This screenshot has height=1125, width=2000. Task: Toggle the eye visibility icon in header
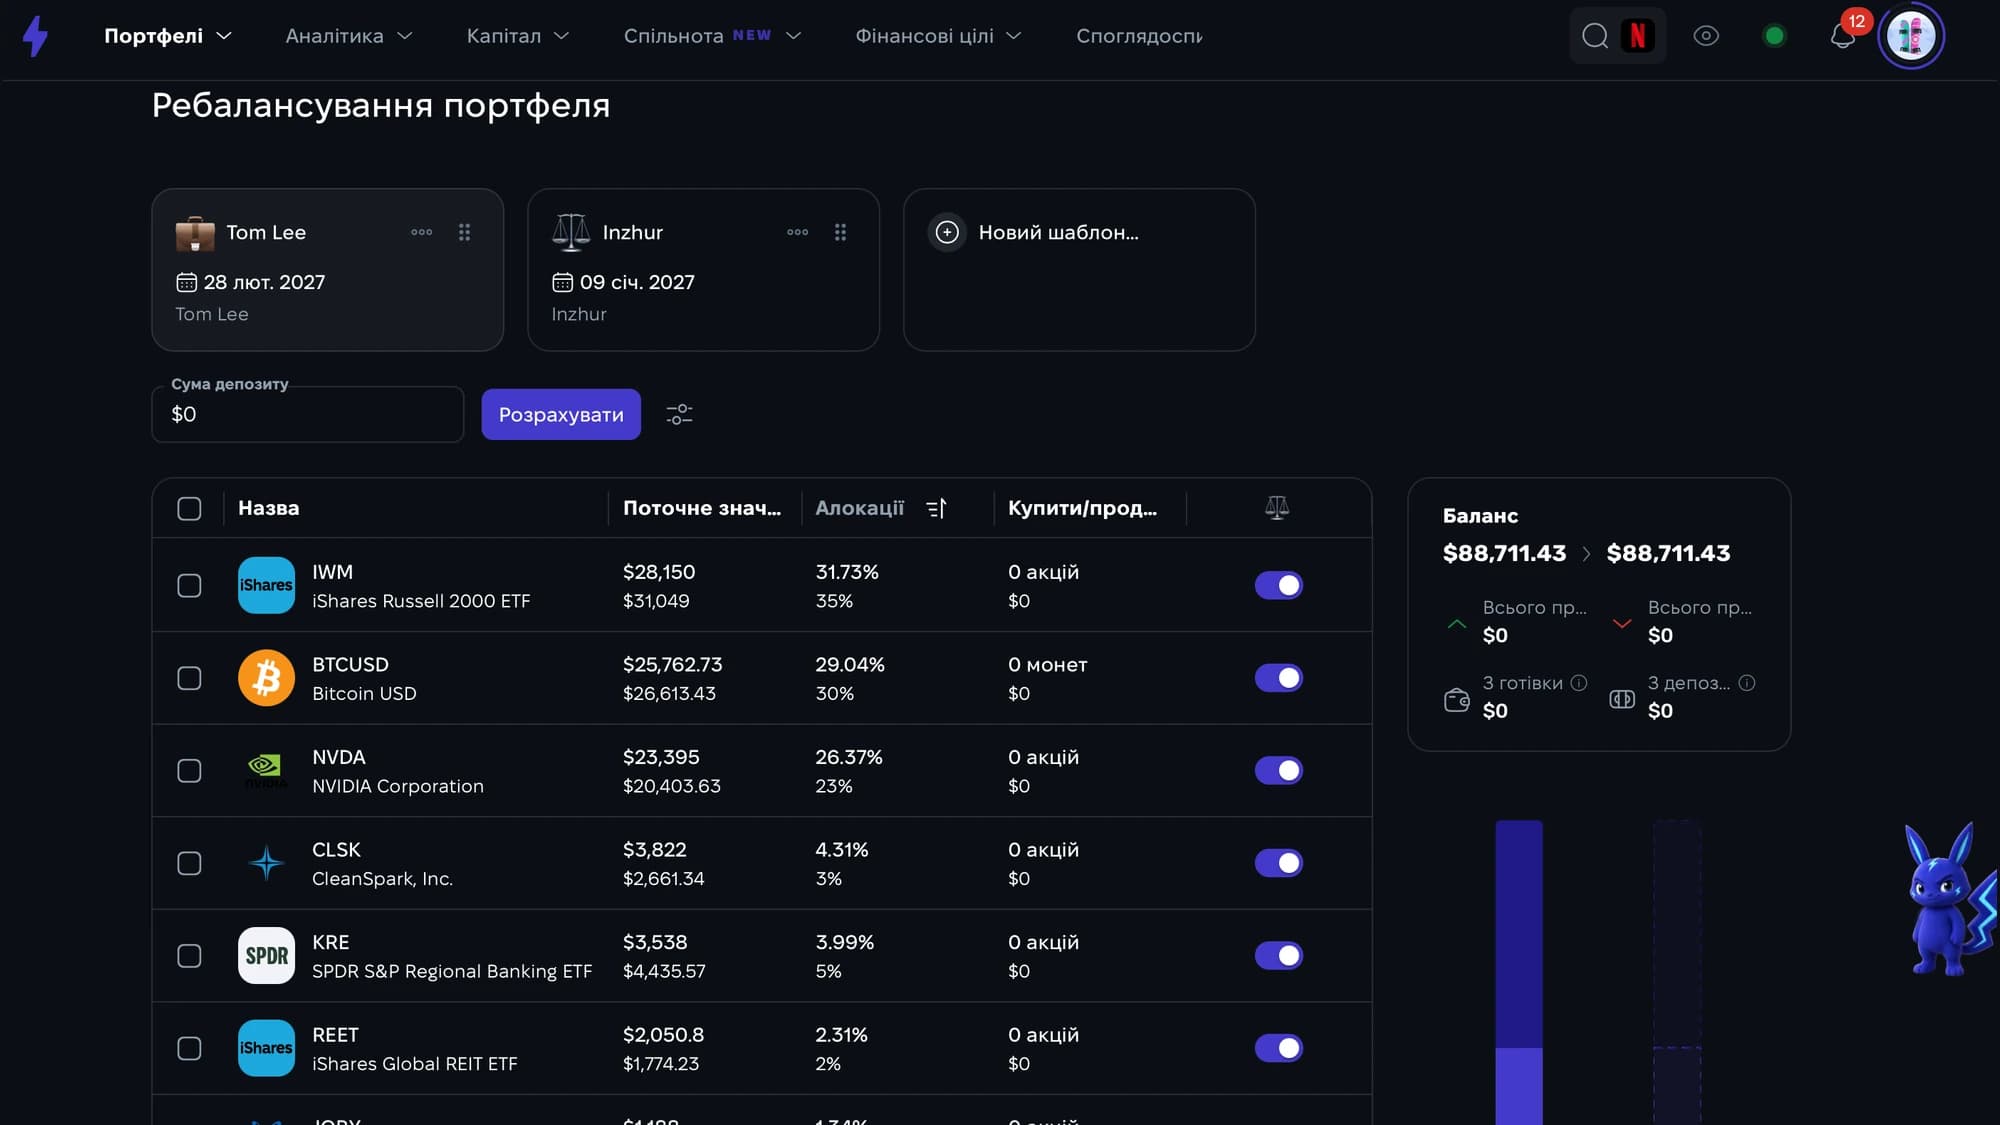[x=1706, y=36]
